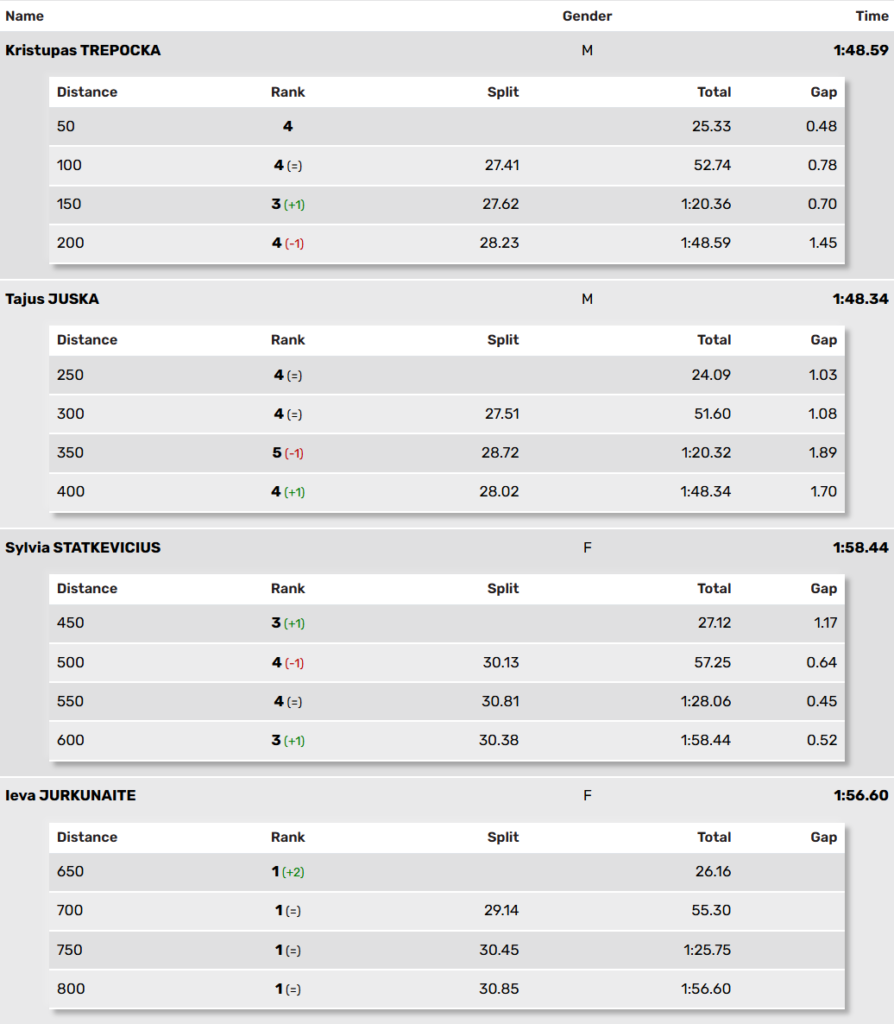The width and height of the screenshot is (894, 1024).
Task: Select the 450 distance row rank 3 (+1)
Action: tap(447, 623)
